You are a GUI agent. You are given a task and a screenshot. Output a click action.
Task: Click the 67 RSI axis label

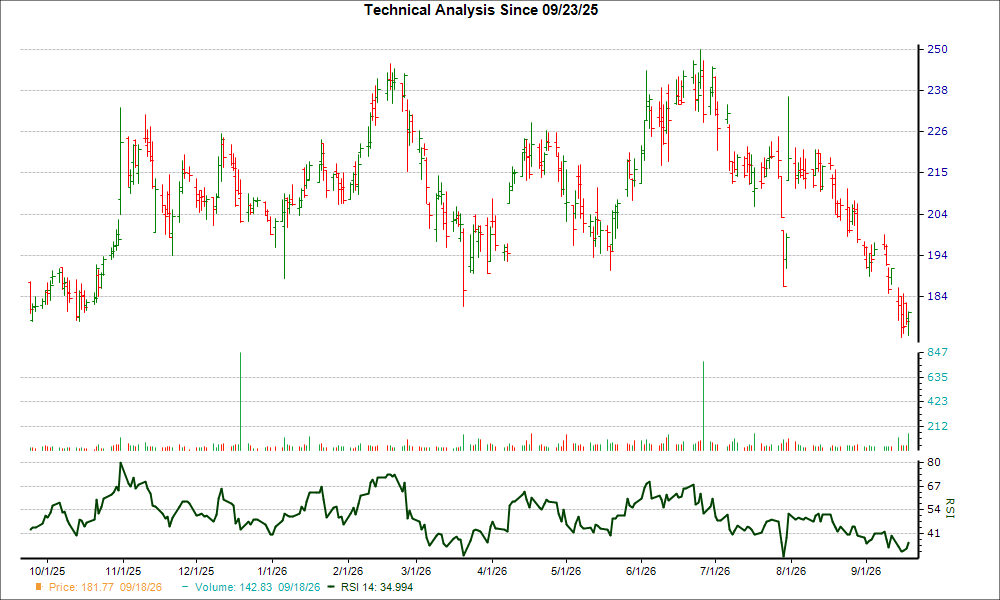[934, 487]
